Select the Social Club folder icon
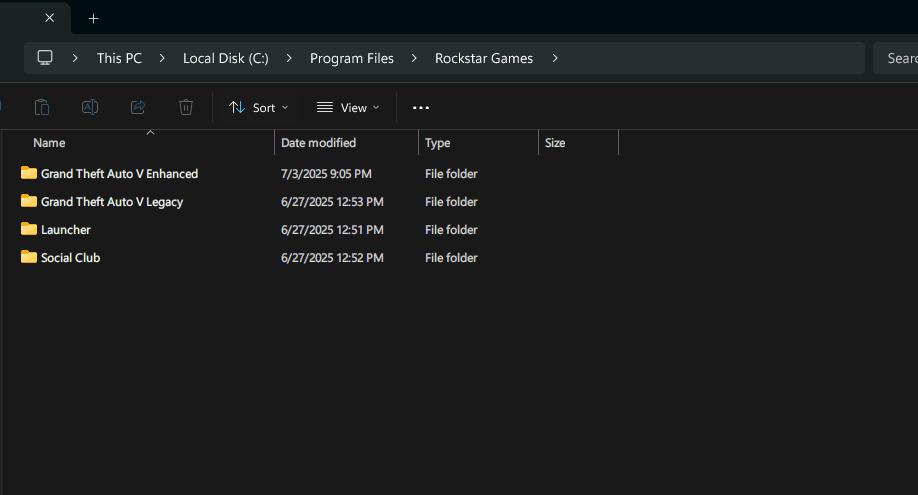Viewport: 918px width, 495px height. click(x=28, y=258)
